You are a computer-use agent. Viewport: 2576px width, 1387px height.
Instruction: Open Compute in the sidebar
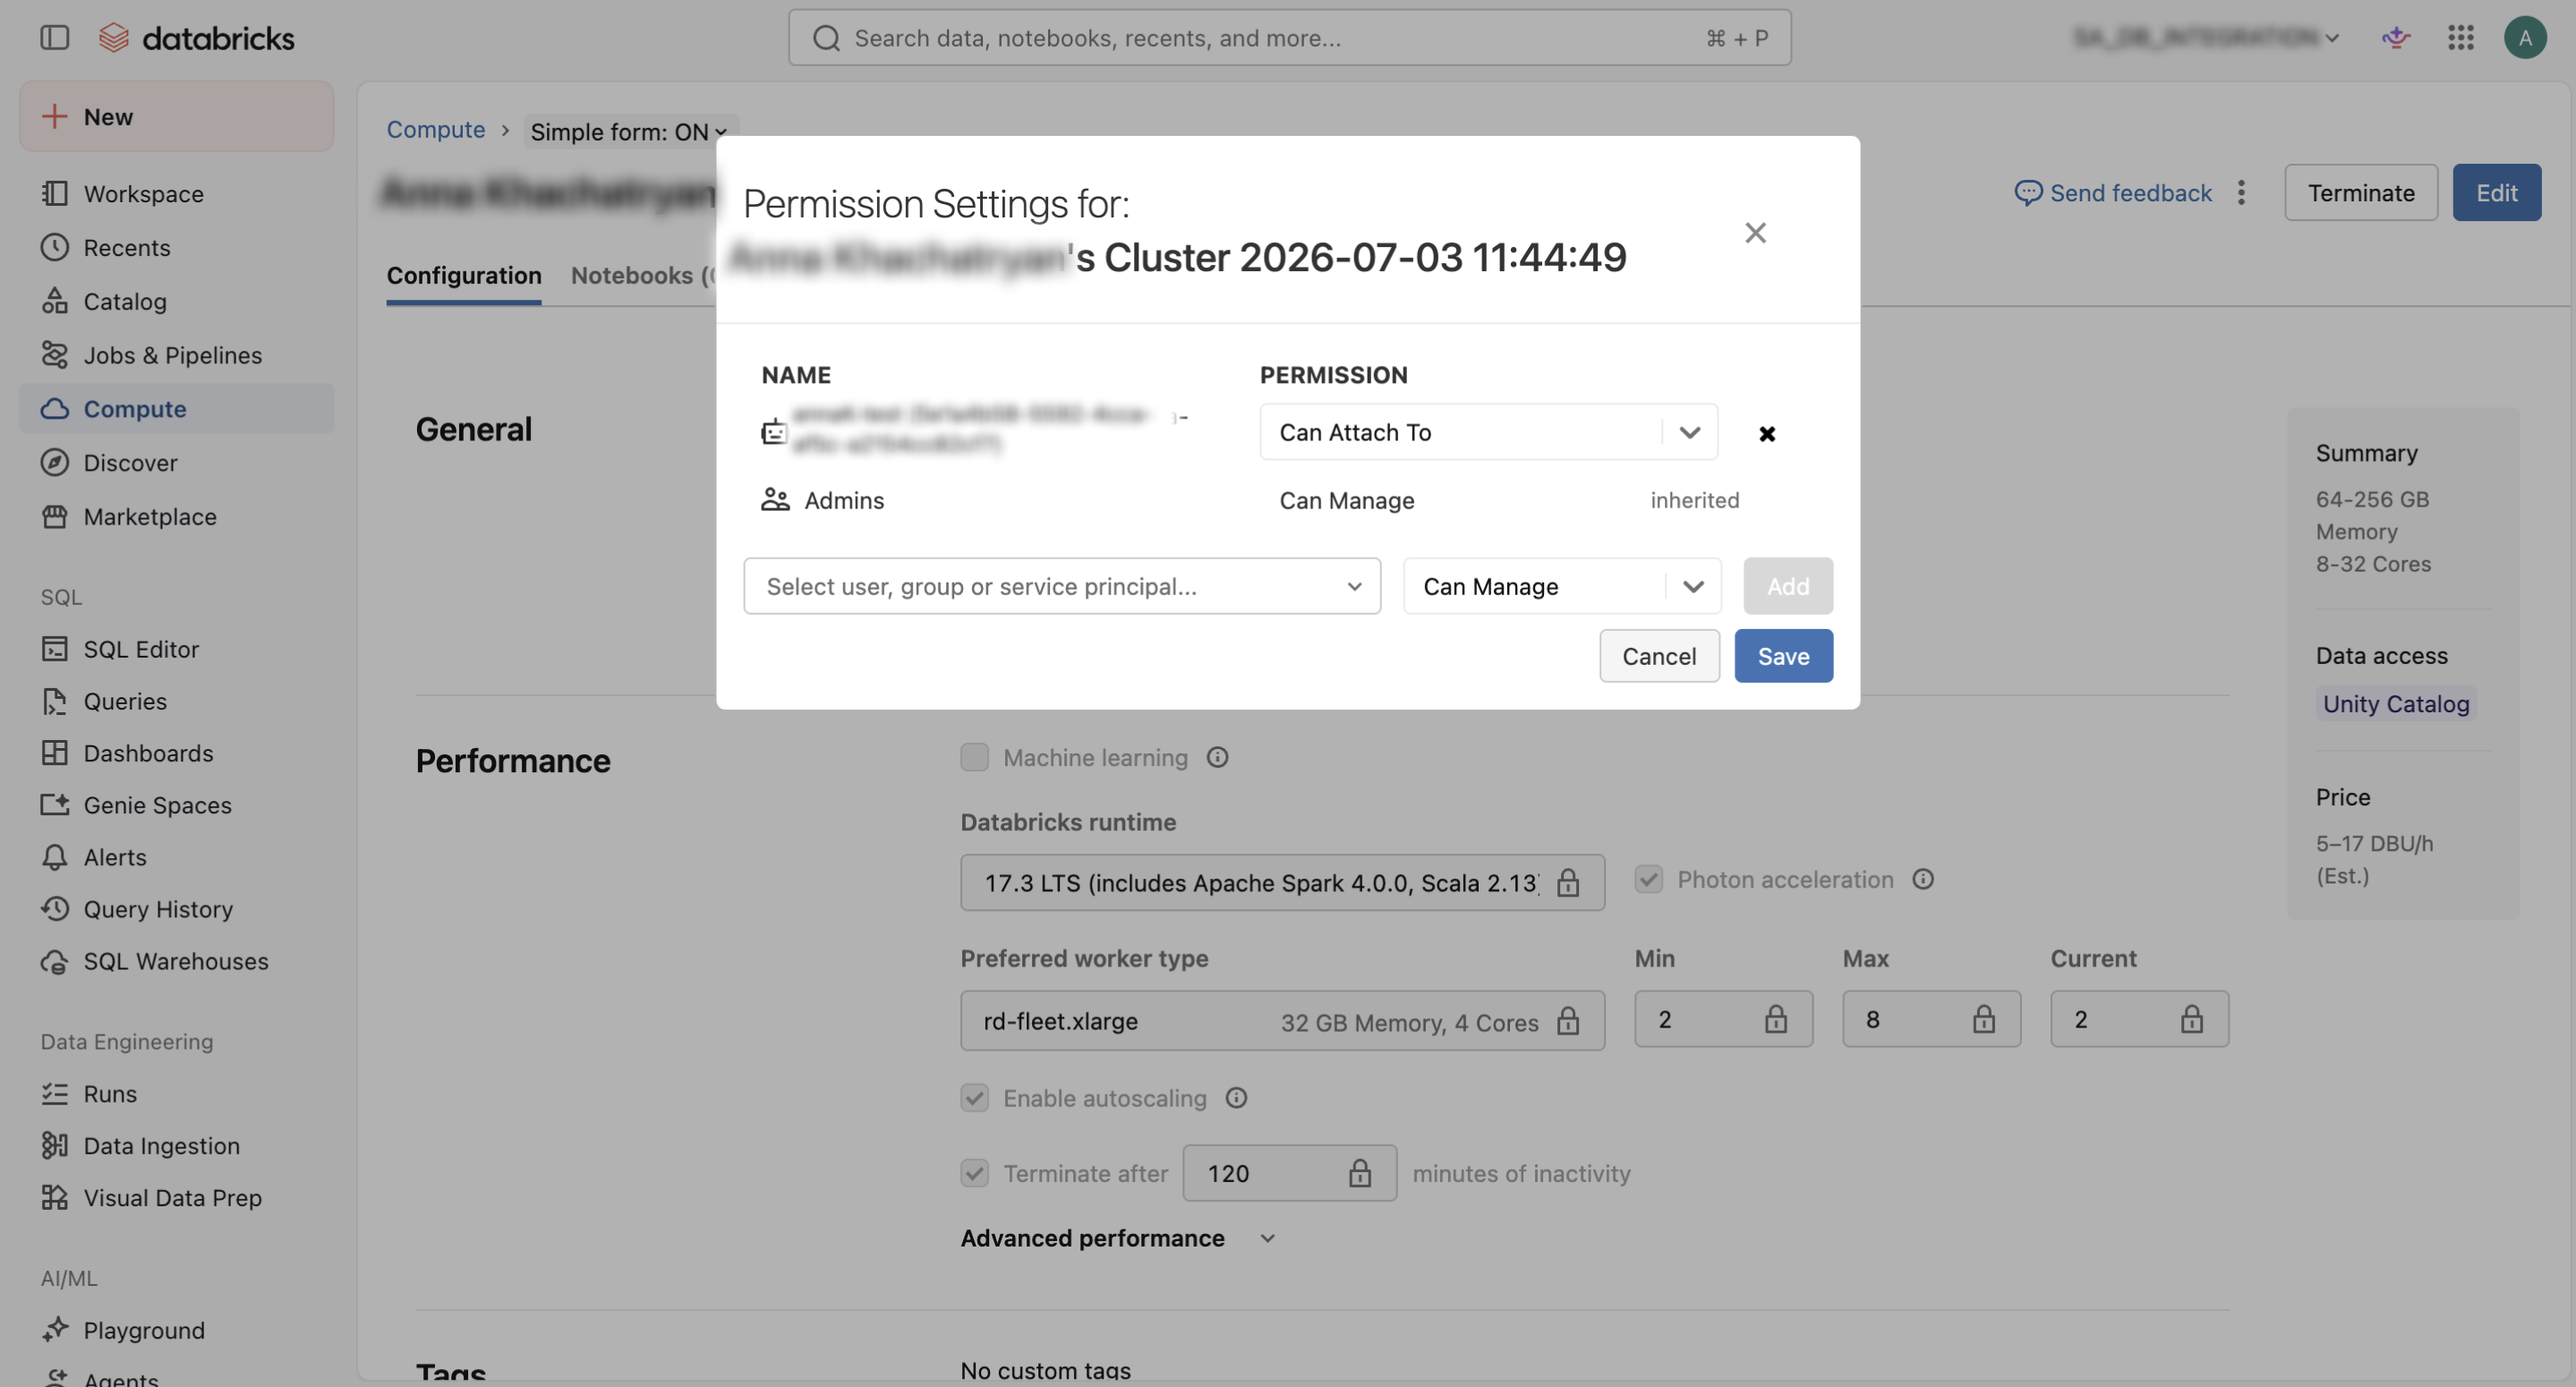[x=177, y=408]
